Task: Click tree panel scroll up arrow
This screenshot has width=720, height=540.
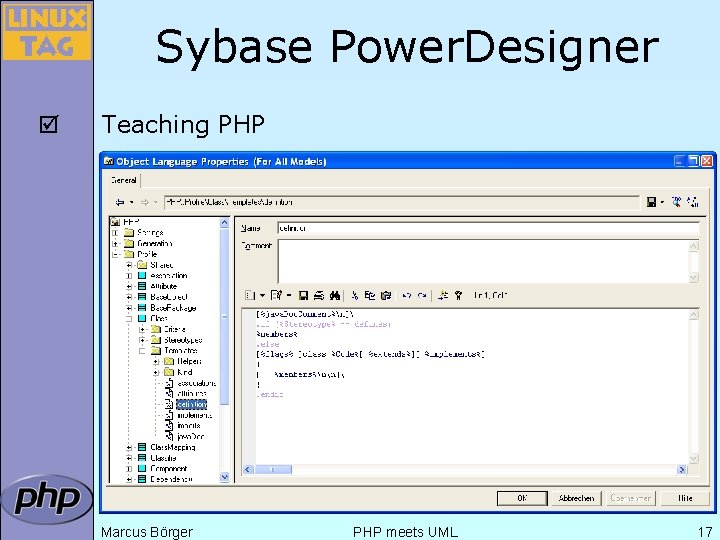Action: [x=225, y=223]
